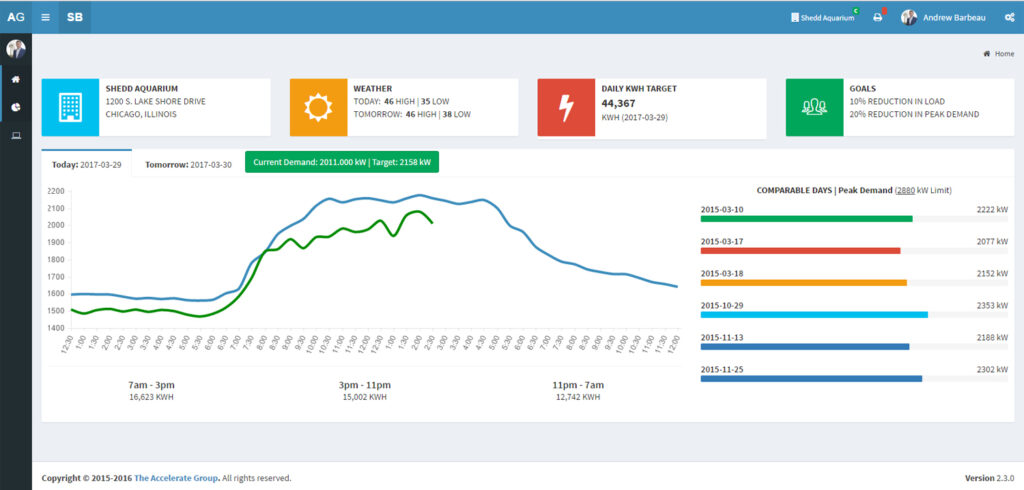
Task: Click the 2015-03-10 green peak bar
Action: pyautogui.click(x=807, y=219)
